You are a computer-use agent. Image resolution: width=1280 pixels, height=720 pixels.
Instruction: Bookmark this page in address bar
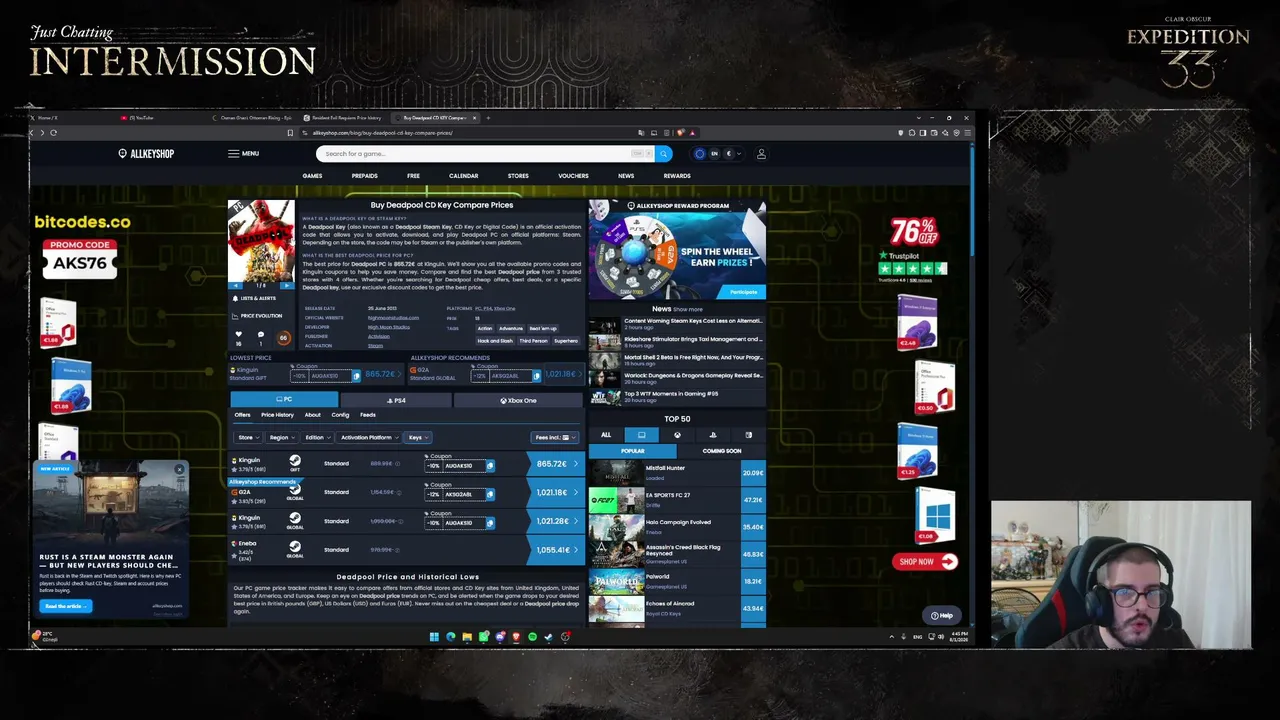290,133
